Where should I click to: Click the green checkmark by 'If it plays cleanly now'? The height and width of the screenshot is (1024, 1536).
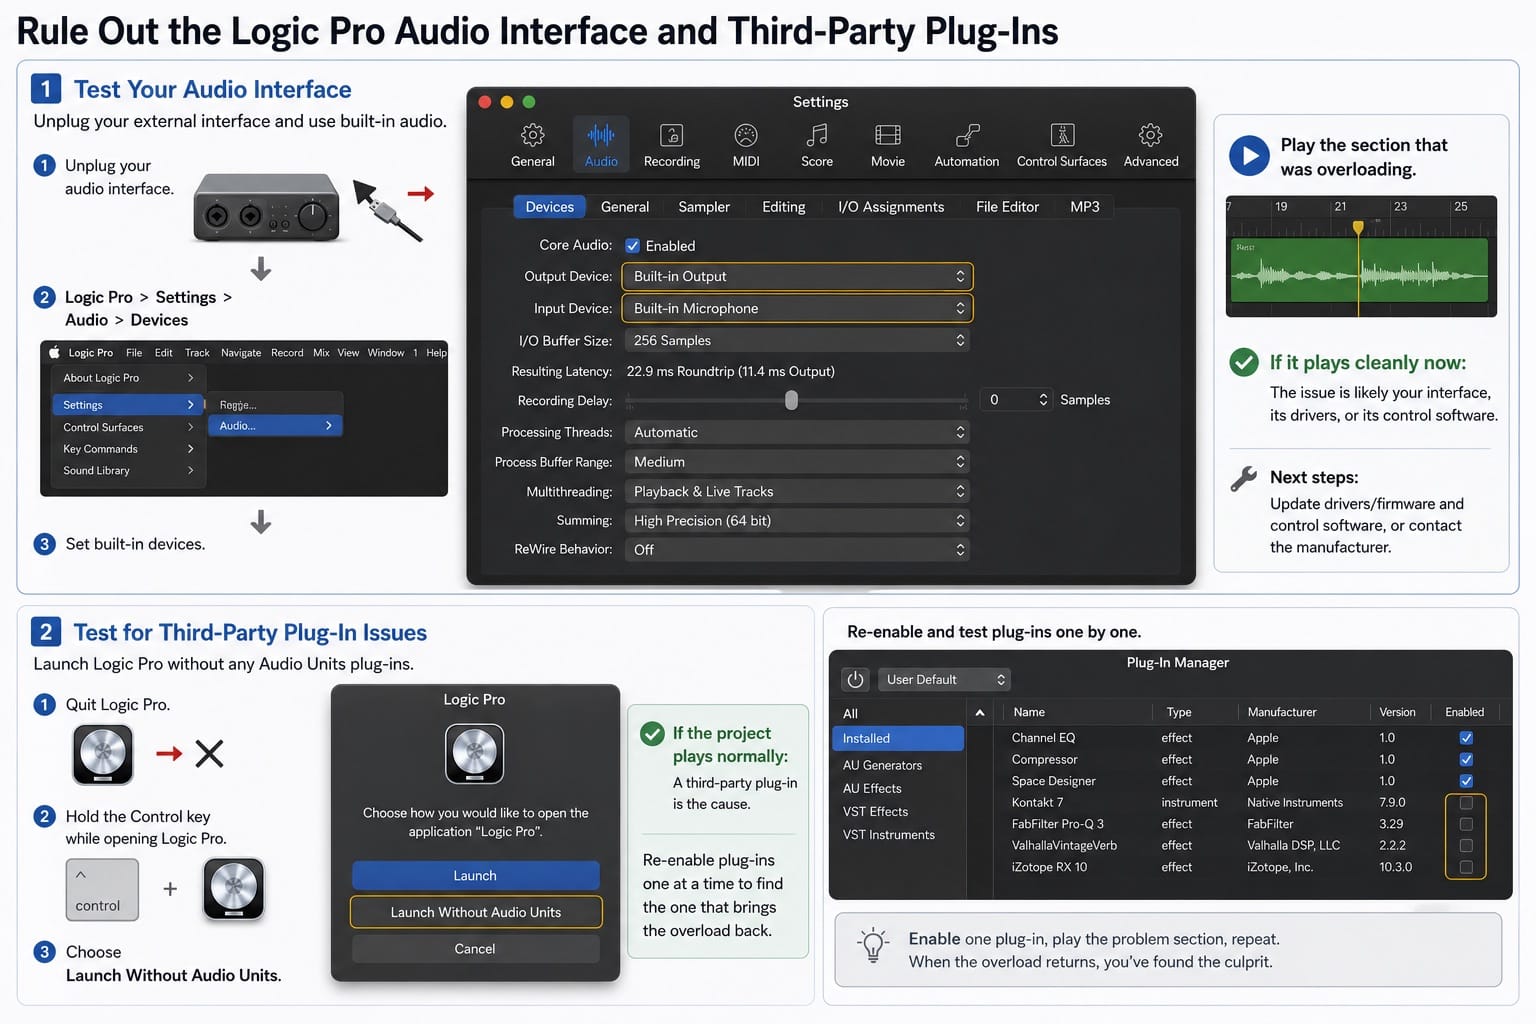click(x=1244, y=362)
